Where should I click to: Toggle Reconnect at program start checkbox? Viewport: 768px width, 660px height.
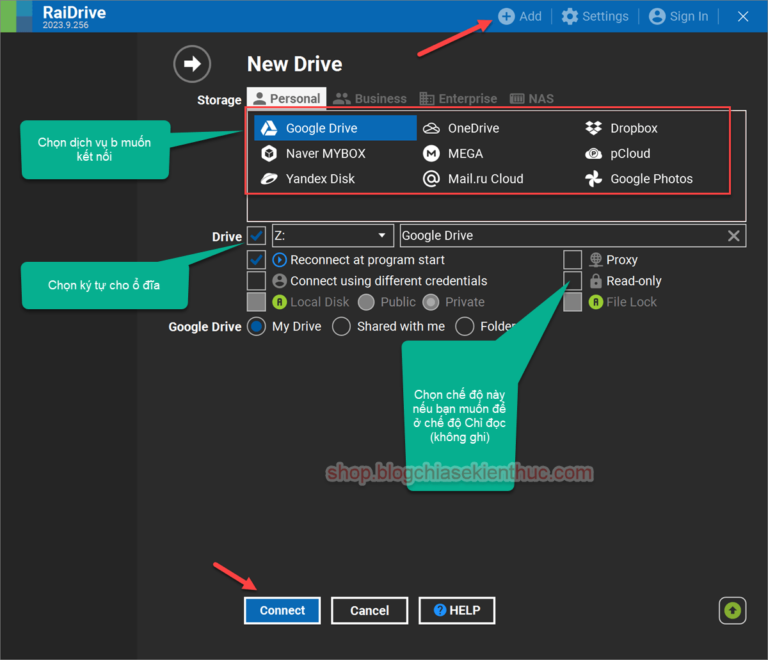[x=257, y=260]
